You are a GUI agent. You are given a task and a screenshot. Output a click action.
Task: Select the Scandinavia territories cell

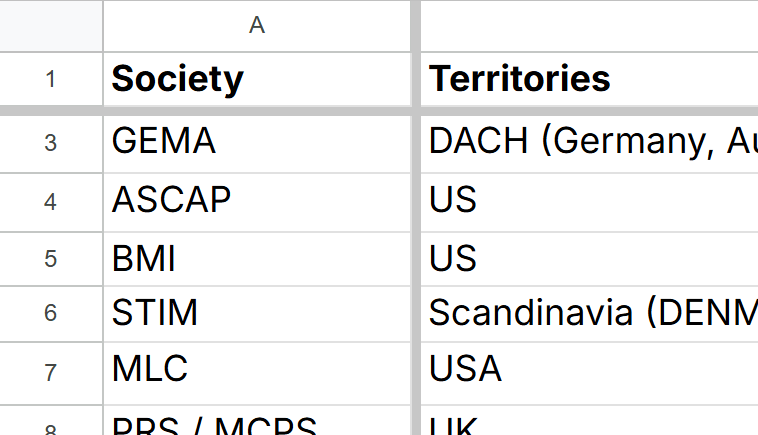[x=589, y=314]
